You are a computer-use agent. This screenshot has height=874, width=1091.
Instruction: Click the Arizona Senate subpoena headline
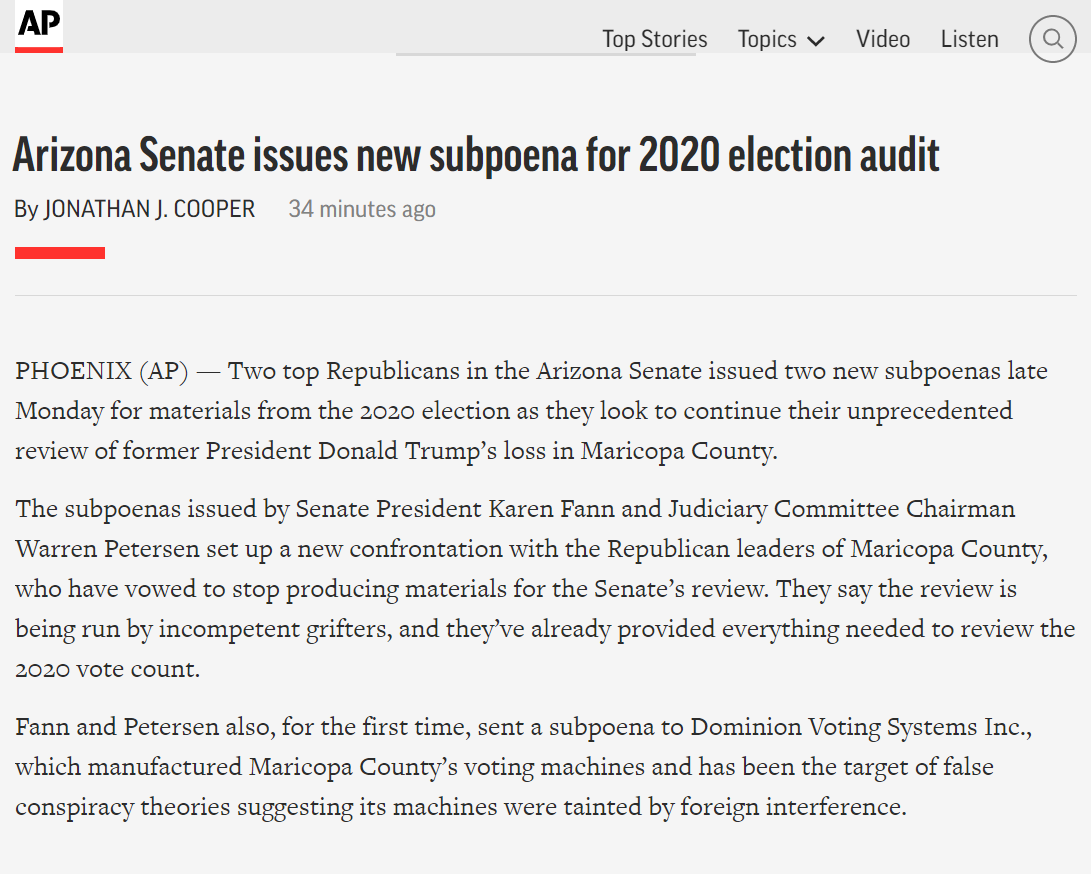(x=476, y=154)
